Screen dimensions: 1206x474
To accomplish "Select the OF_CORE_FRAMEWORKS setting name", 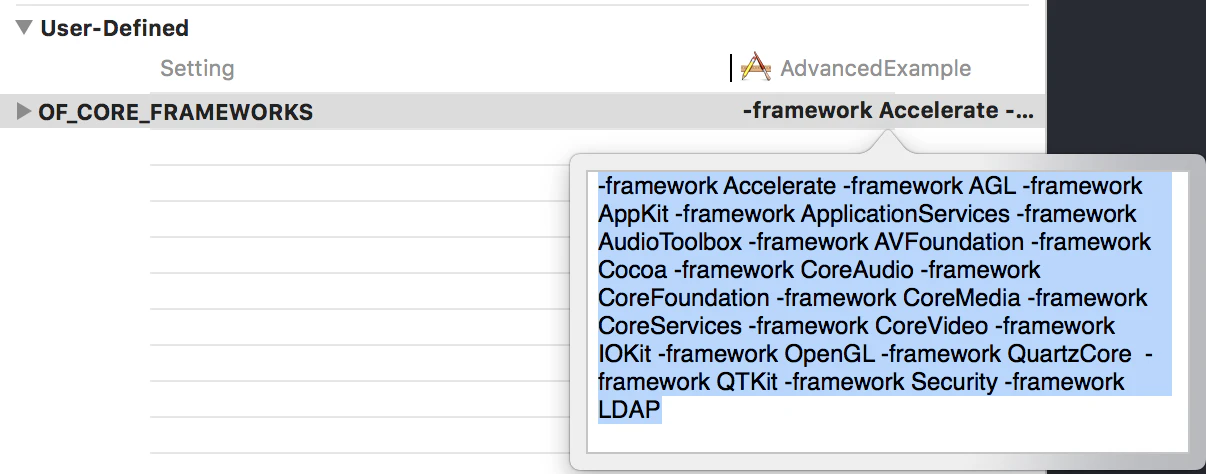I will [176, 112].
